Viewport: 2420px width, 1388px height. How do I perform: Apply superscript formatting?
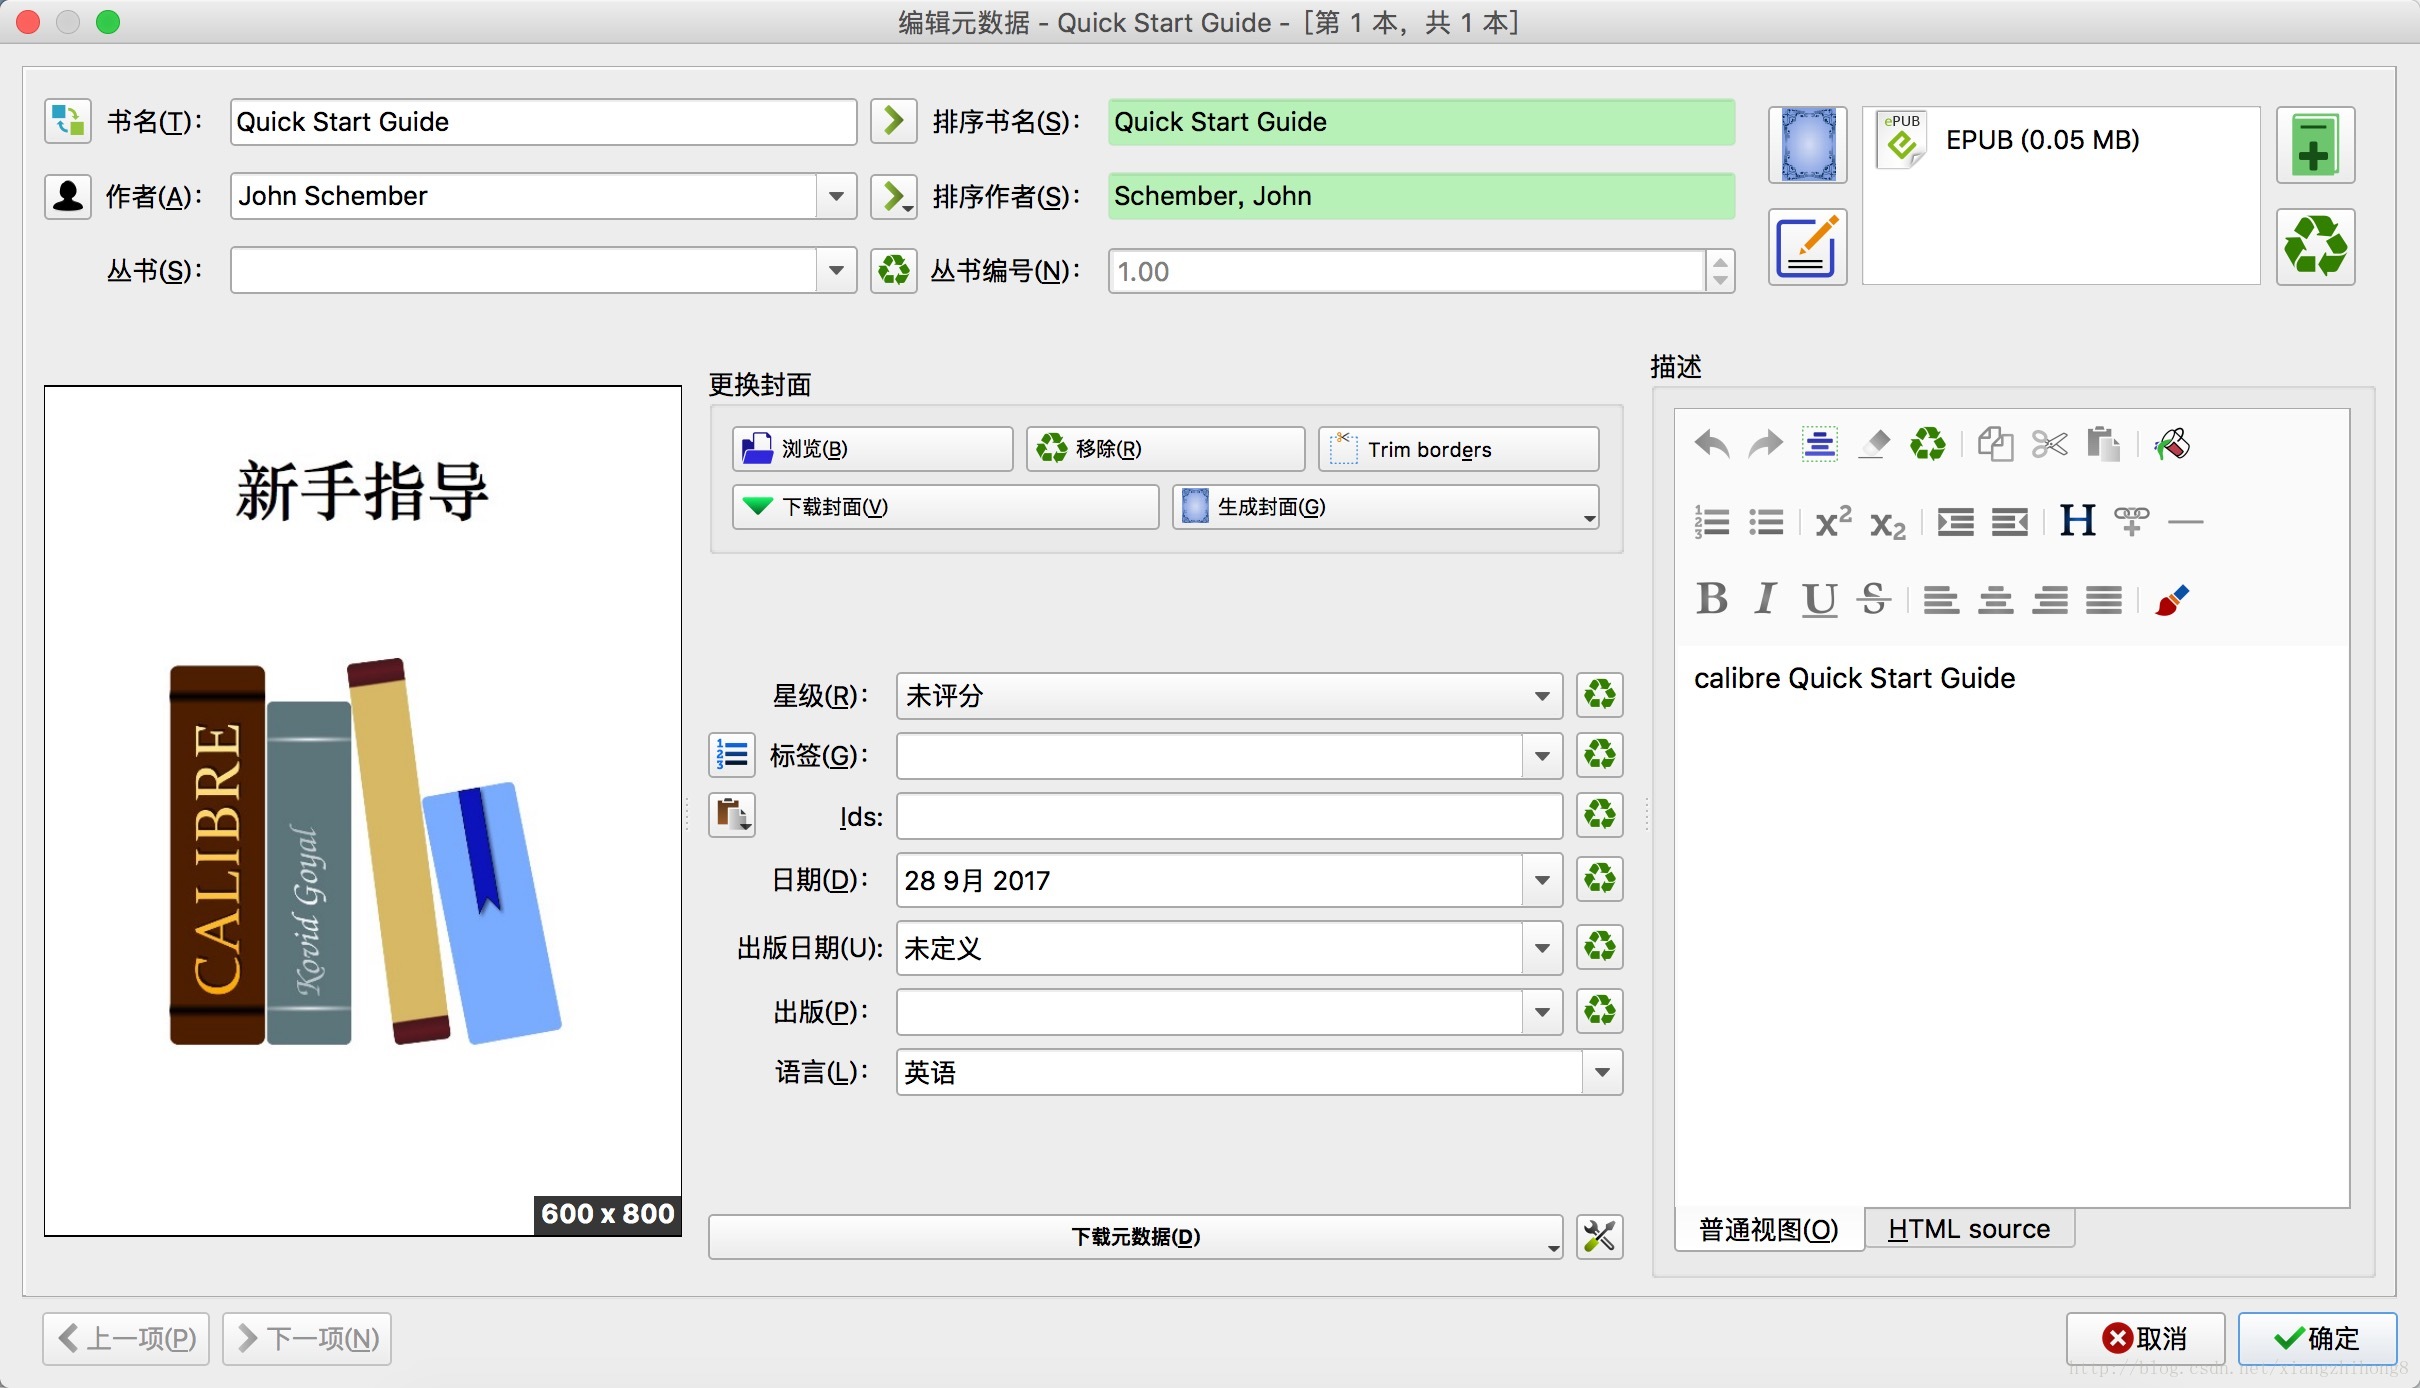tap(1833, 521)
